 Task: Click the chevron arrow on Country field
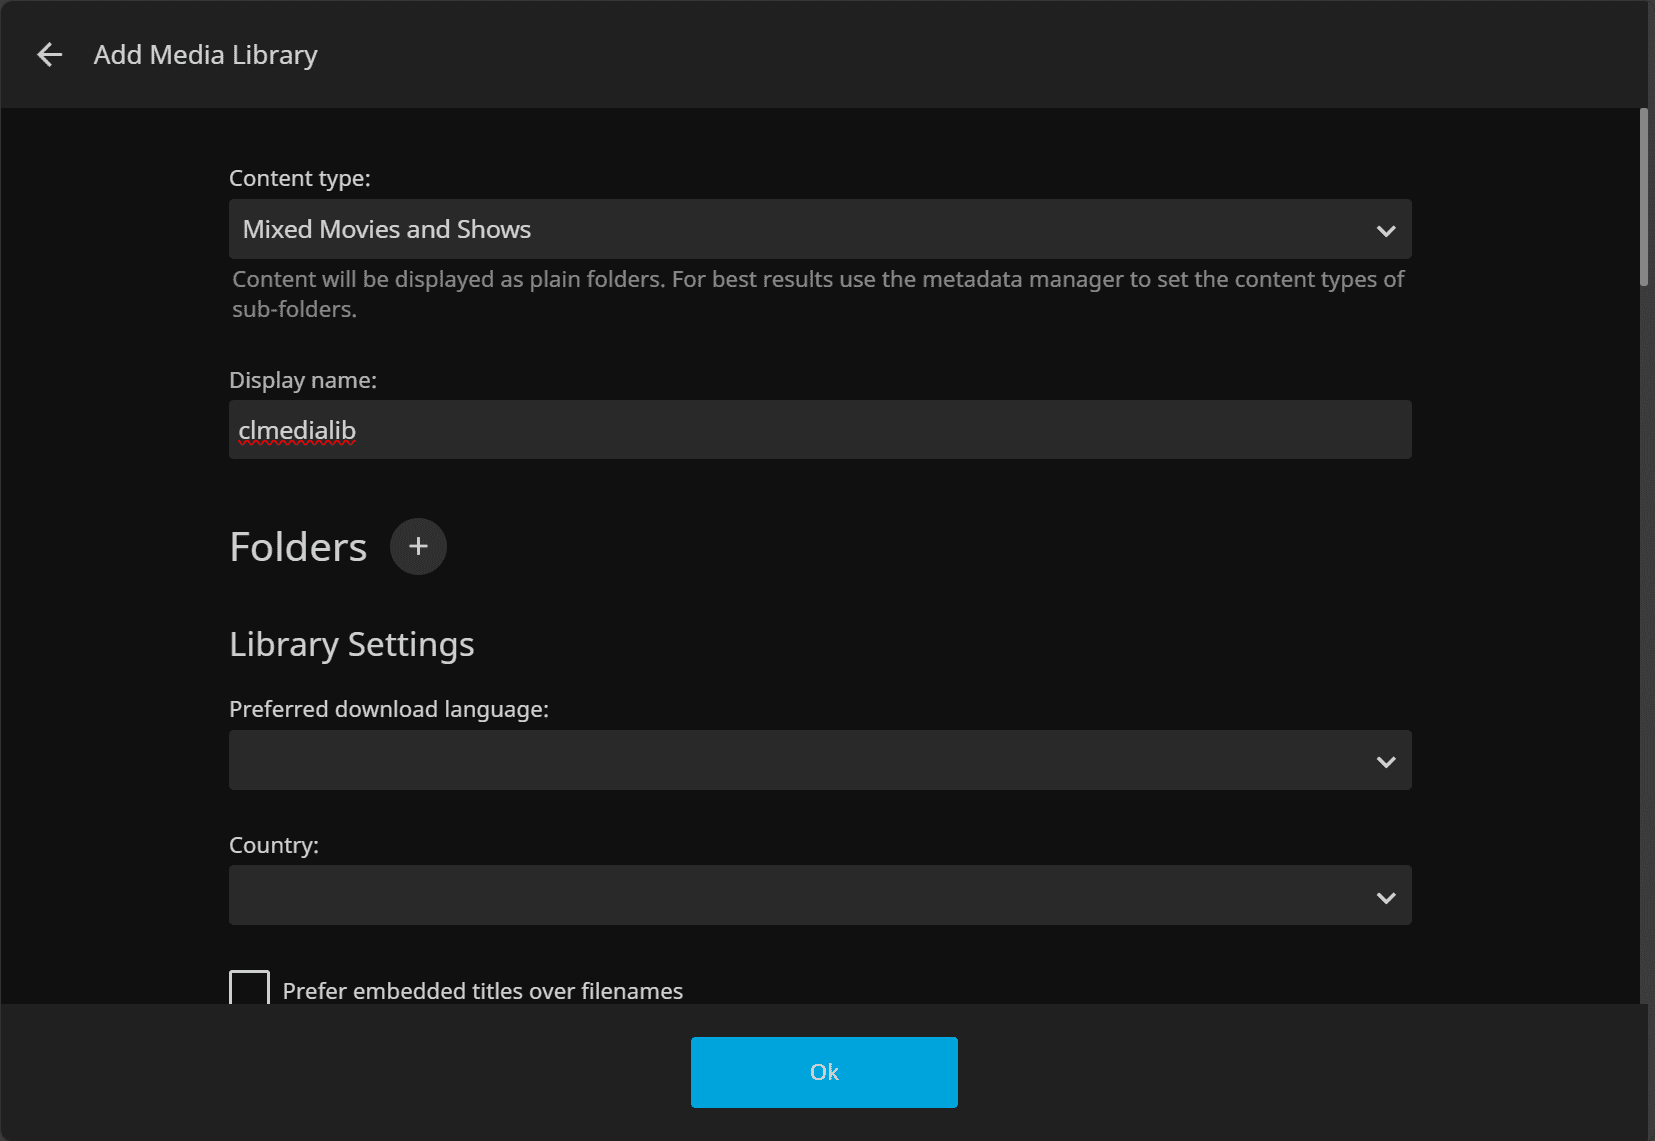(1385, 898)
